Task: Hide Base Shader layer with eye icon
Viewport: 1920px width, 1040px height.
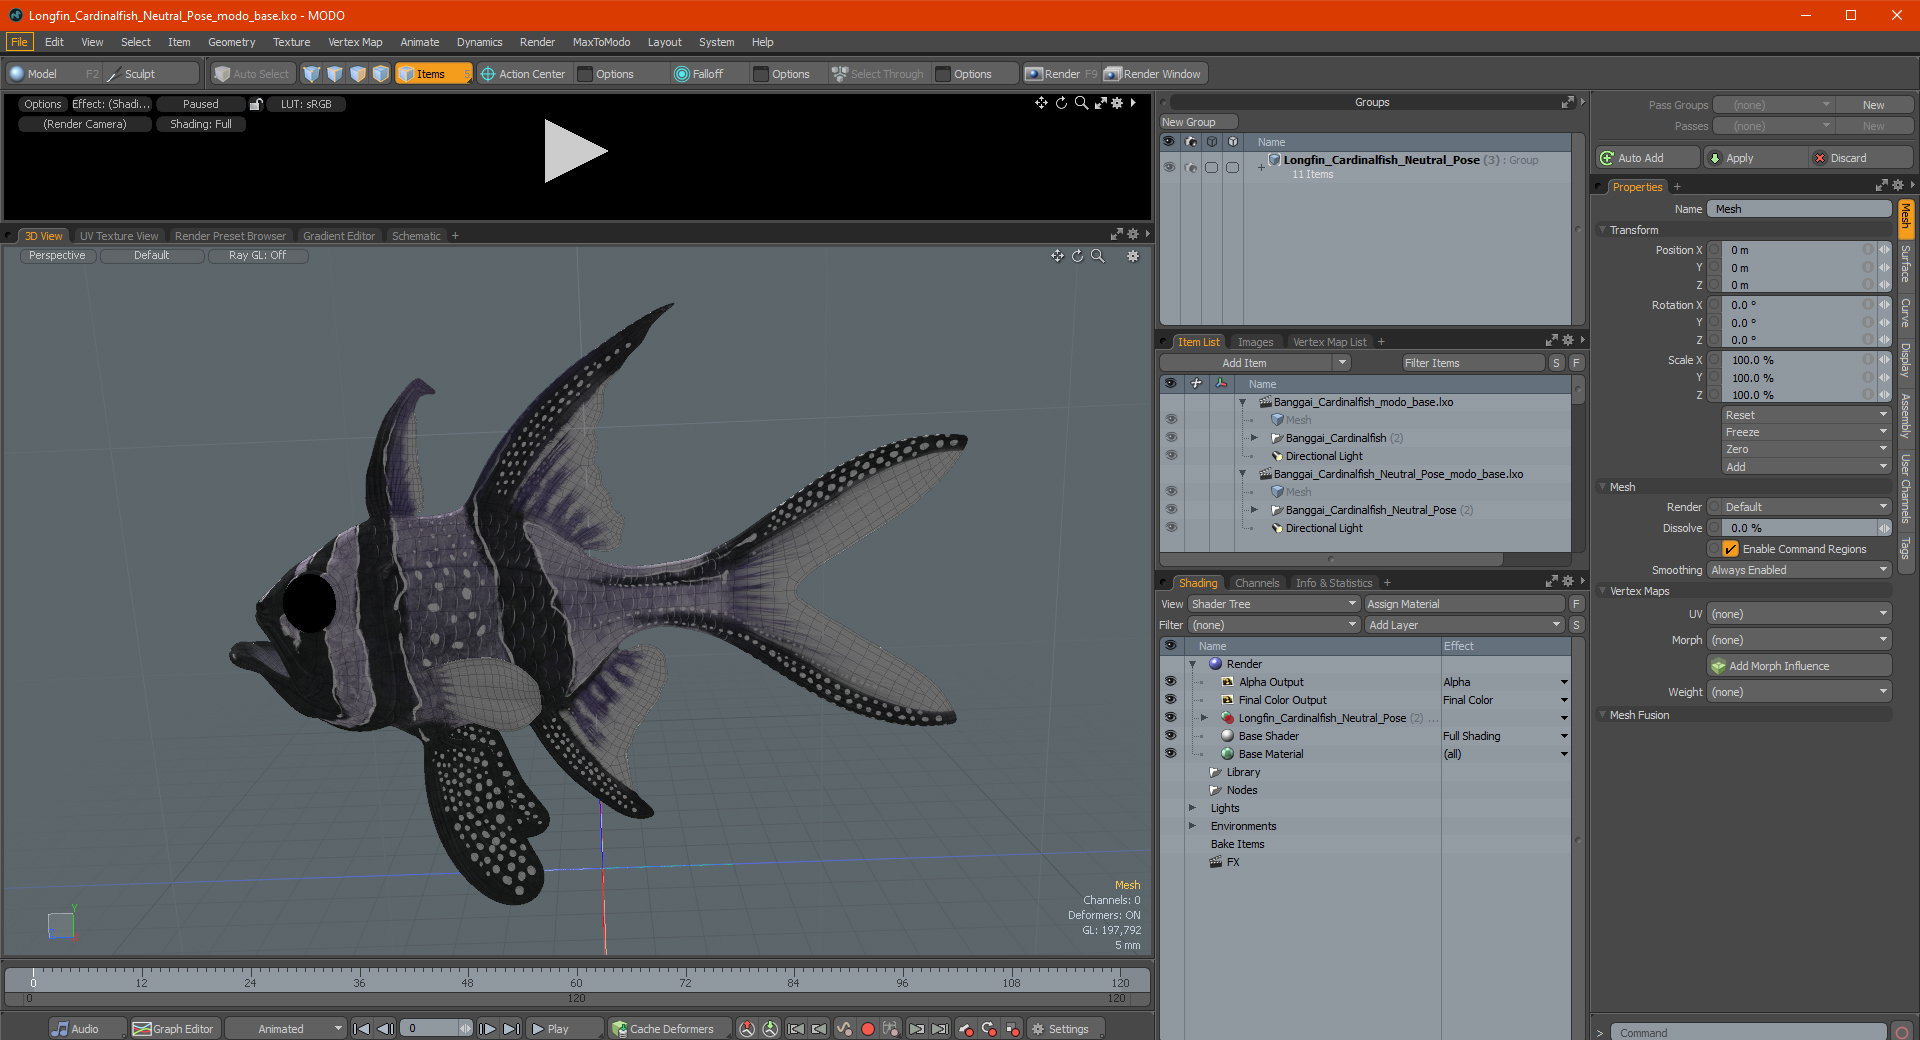Action: point(1170,736)
